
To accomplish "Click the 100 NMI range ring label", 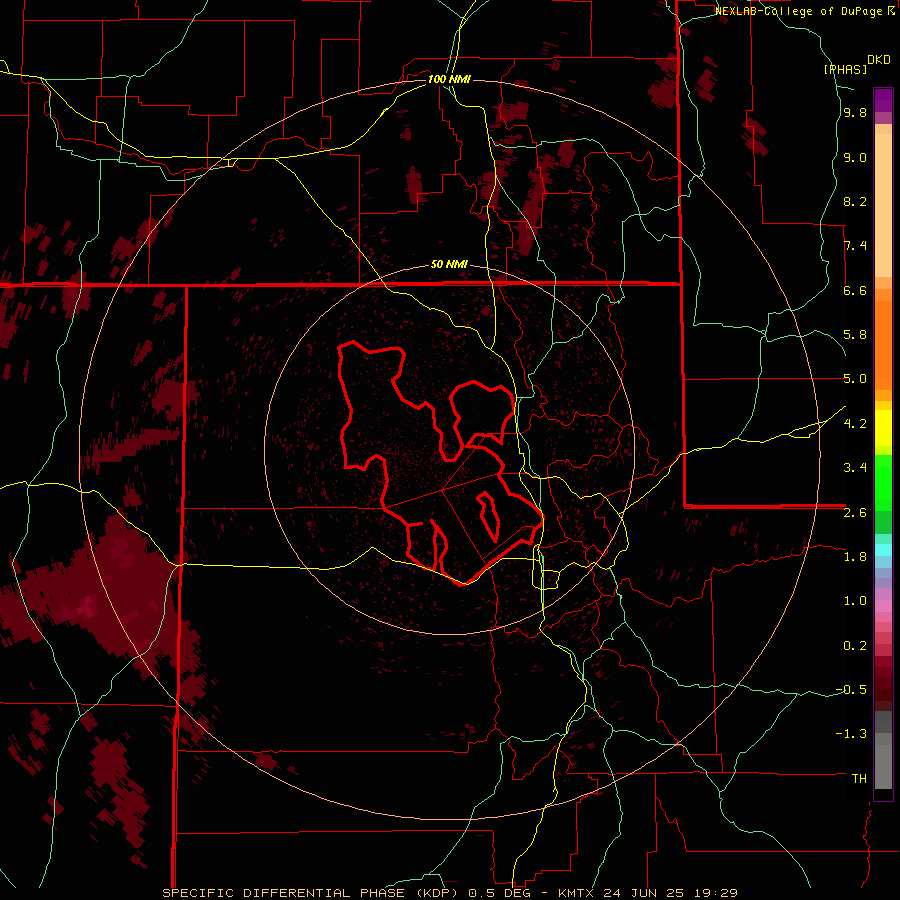I will 449,79.
